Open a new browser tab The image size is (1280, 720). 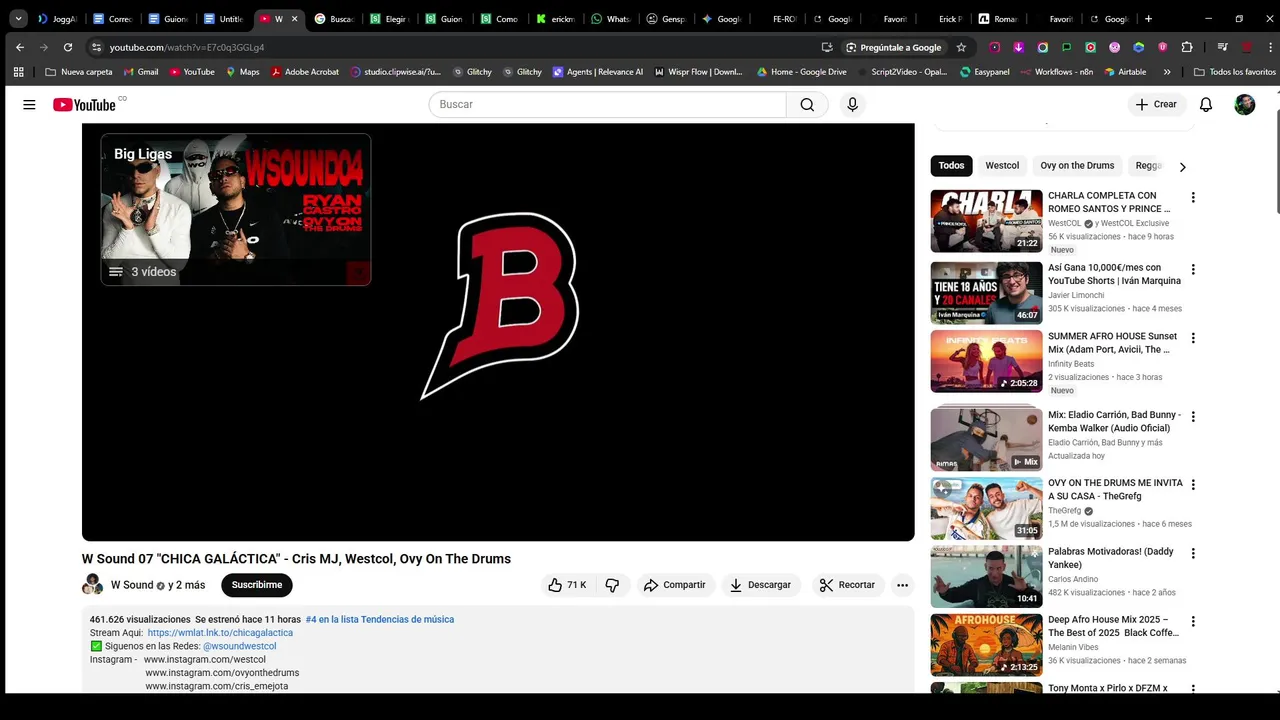(1148, 19)
